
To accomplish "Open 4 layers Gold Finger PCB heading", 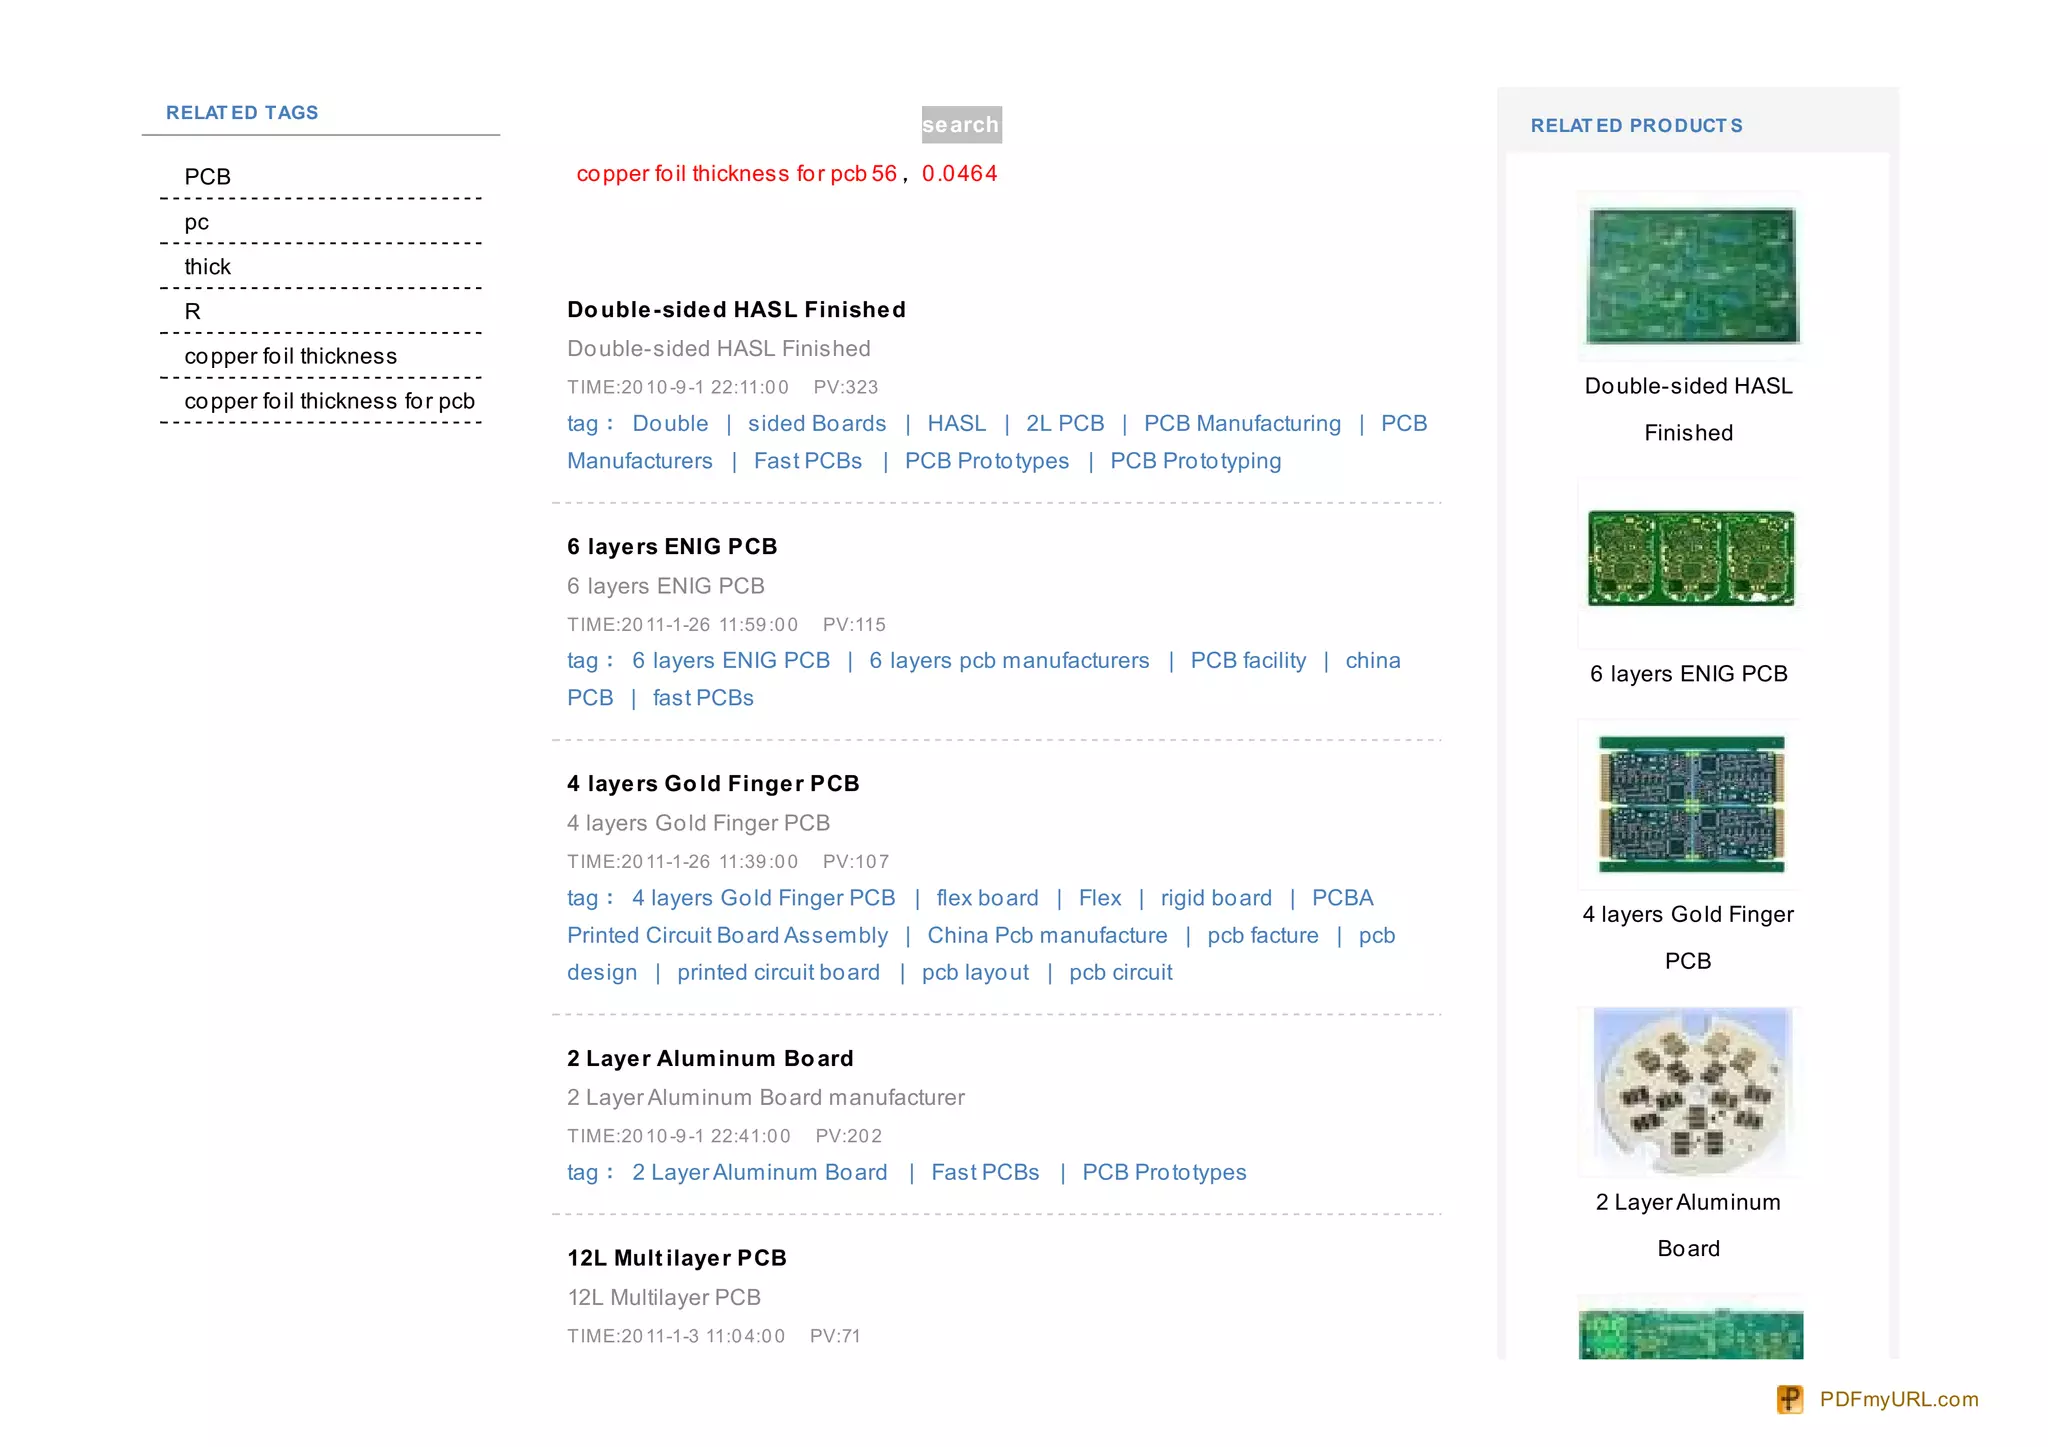I will pyautogui.click(x=713, y=784).
